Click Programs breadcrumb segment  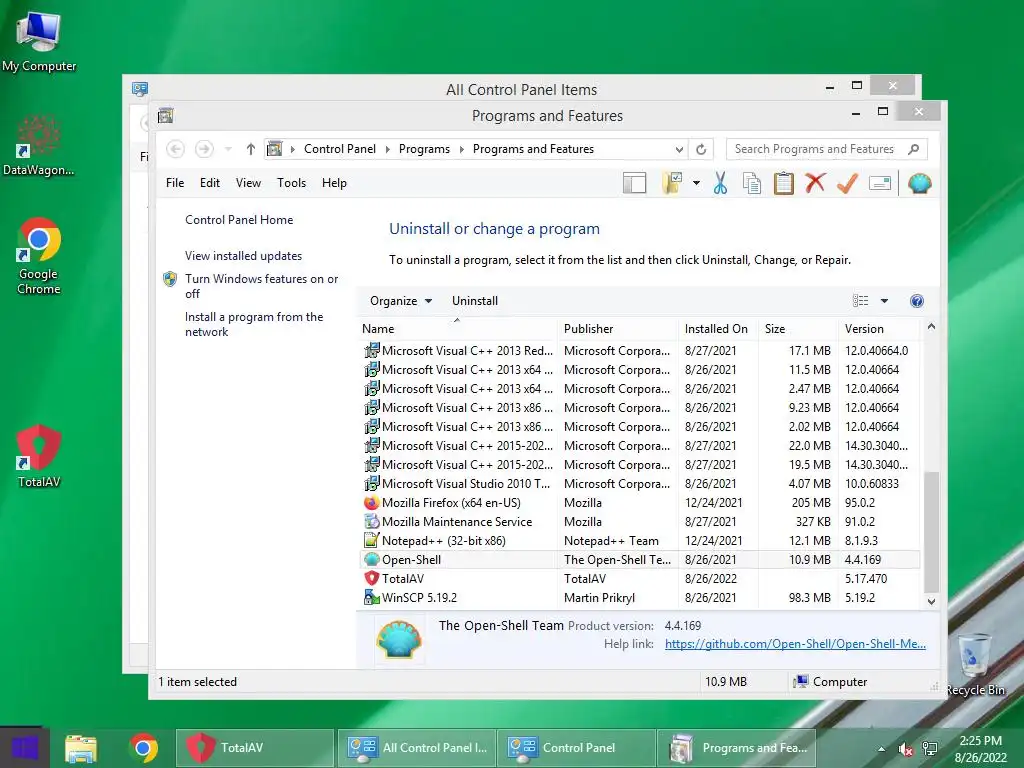(x=424, y=149)
